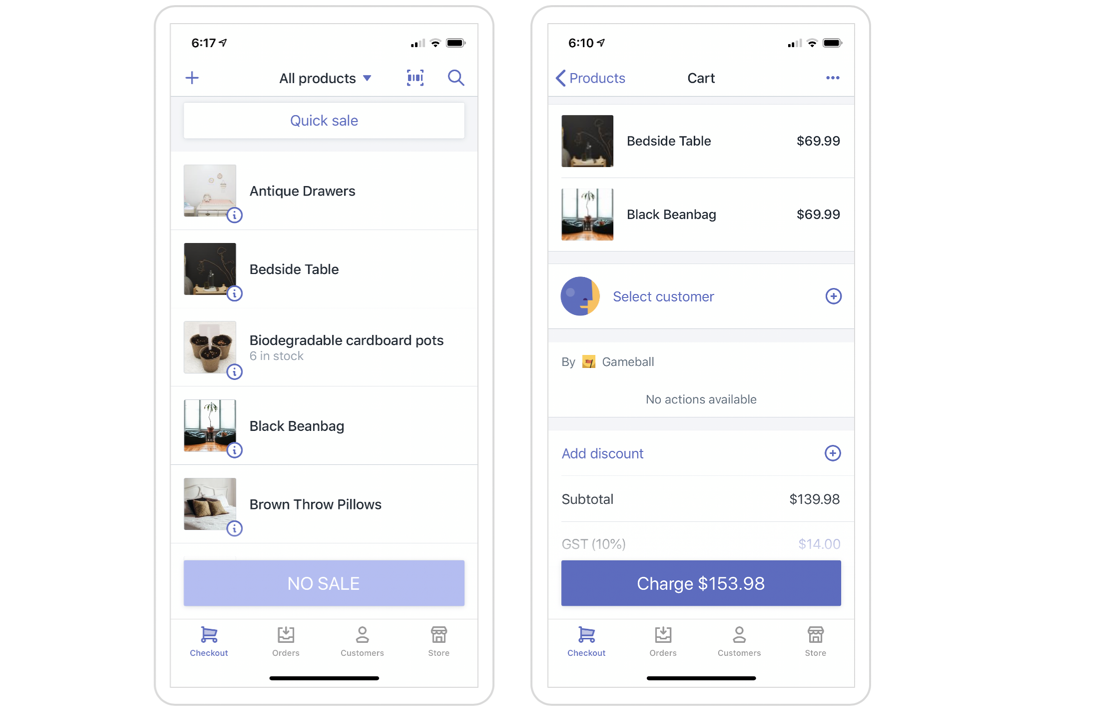1097x712 pixels.
Task: Select customer avatar in cart
Action: point(580,296)
